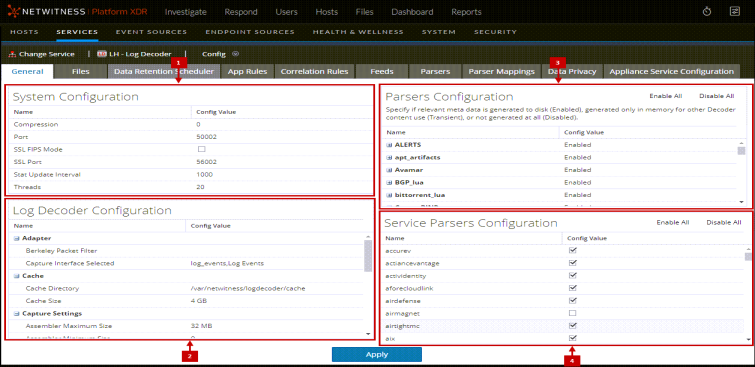Collapse the Capture Settings section

17,314
